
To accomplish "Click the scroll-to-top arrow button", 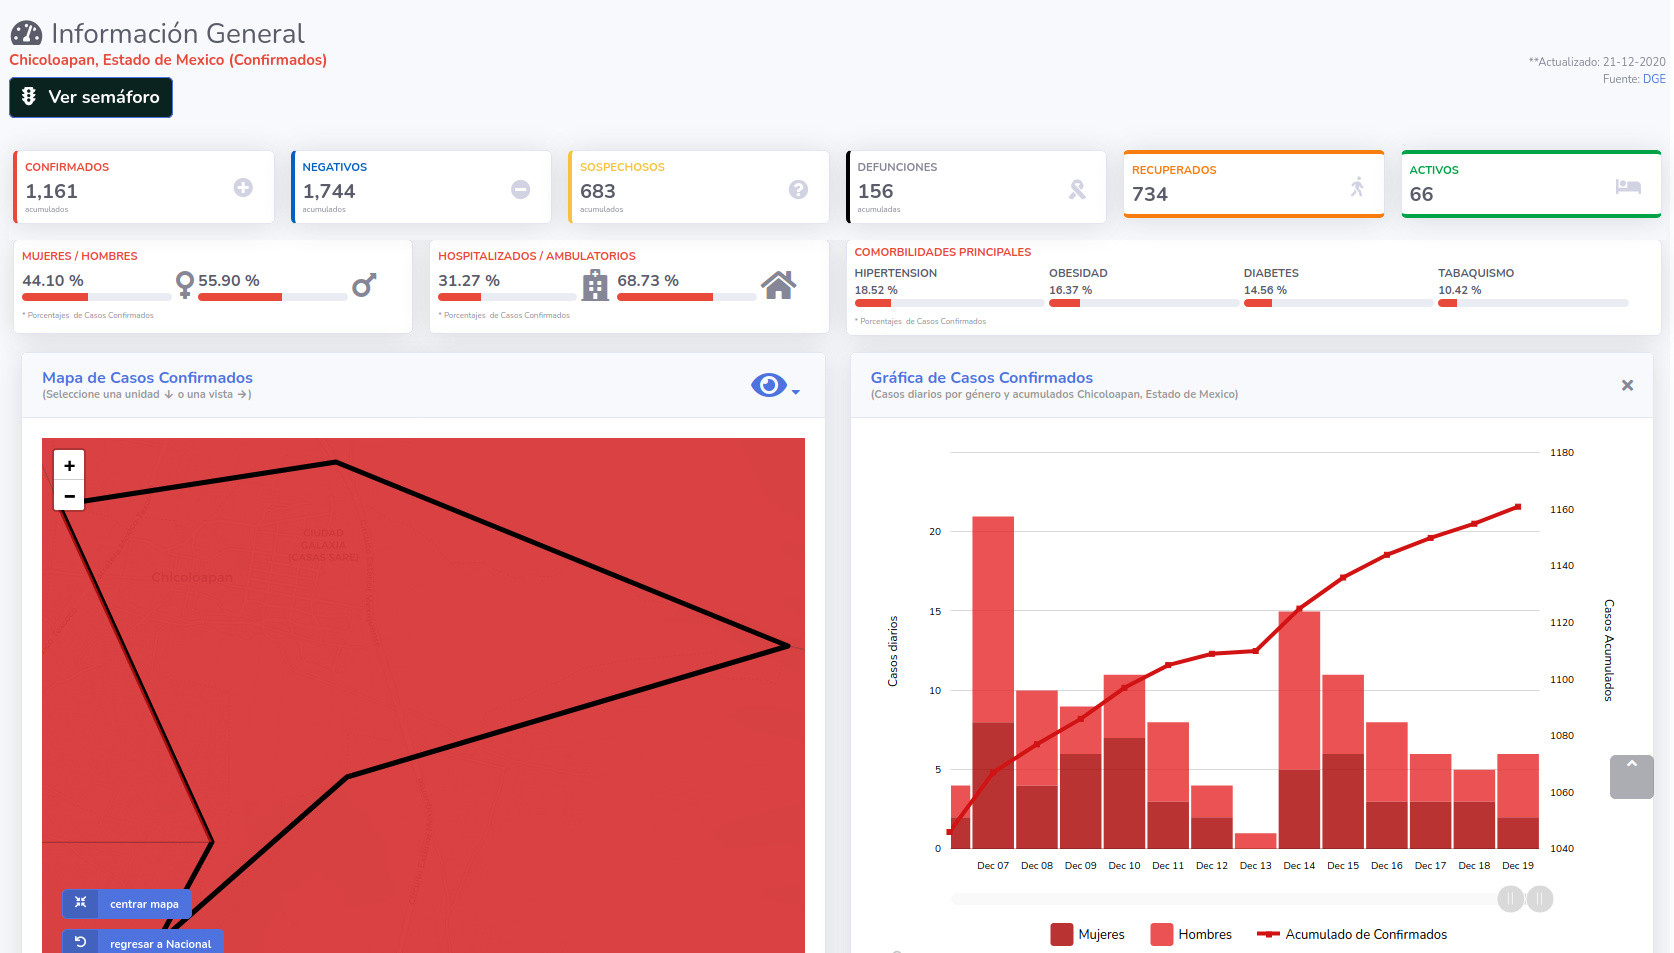I will point(1631,777).
